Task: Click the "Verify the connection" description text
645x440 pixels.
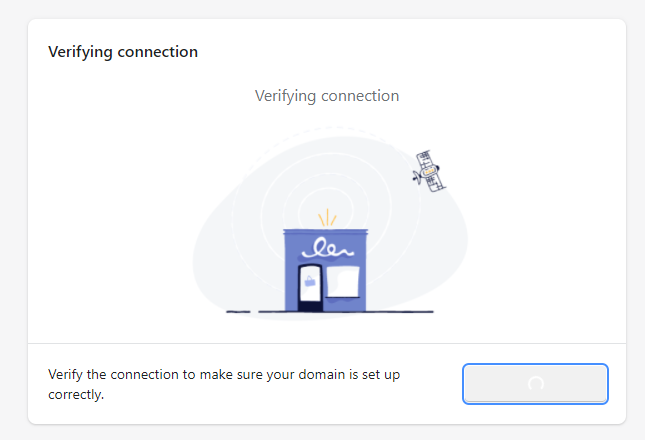Action: pyautogui.click(x=224, y=384)
